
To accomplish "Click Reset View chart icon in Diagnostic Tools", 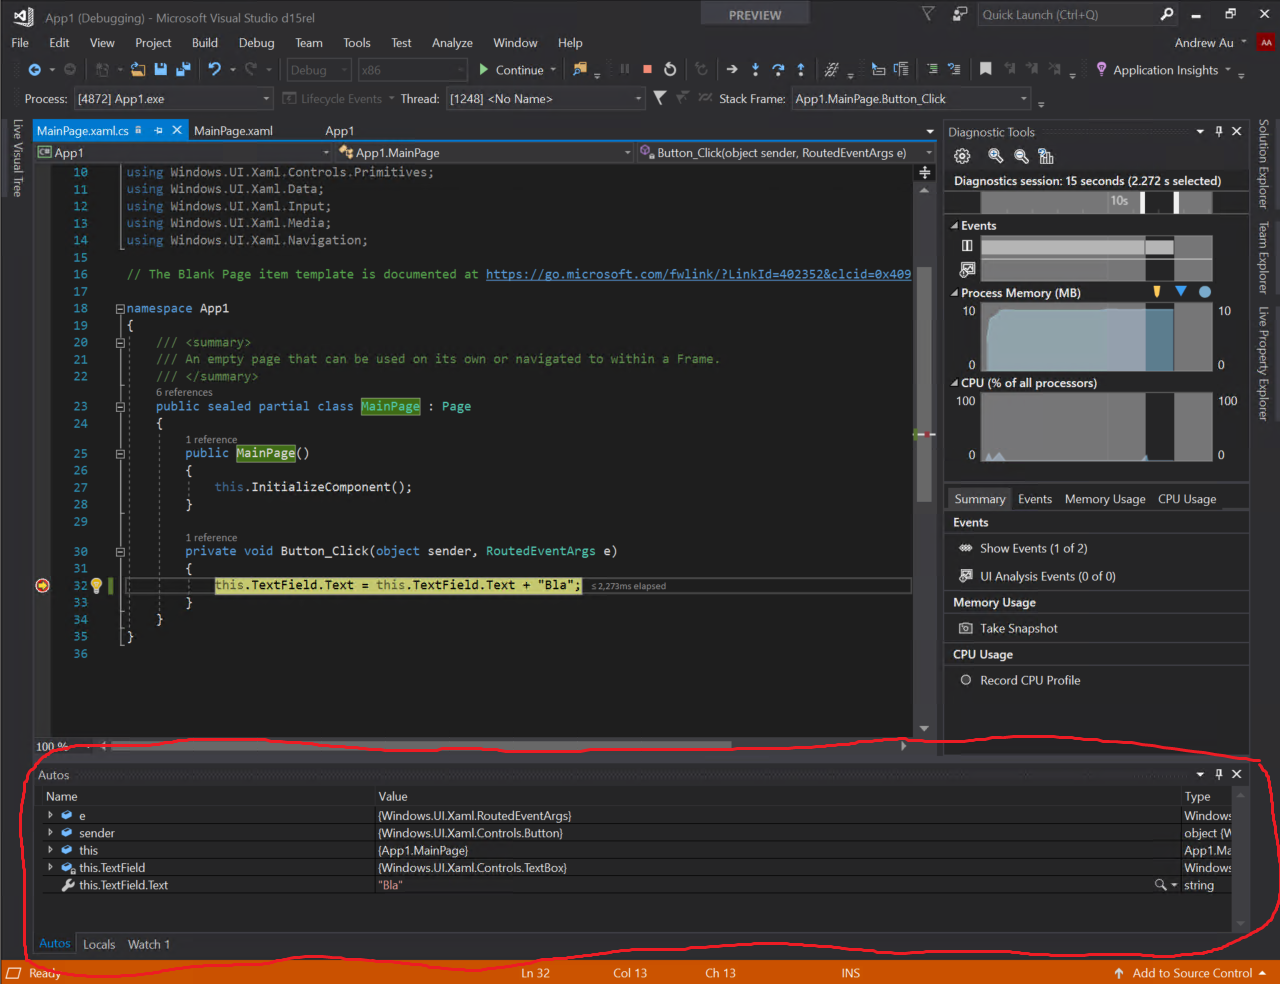I will [1046, 156].
